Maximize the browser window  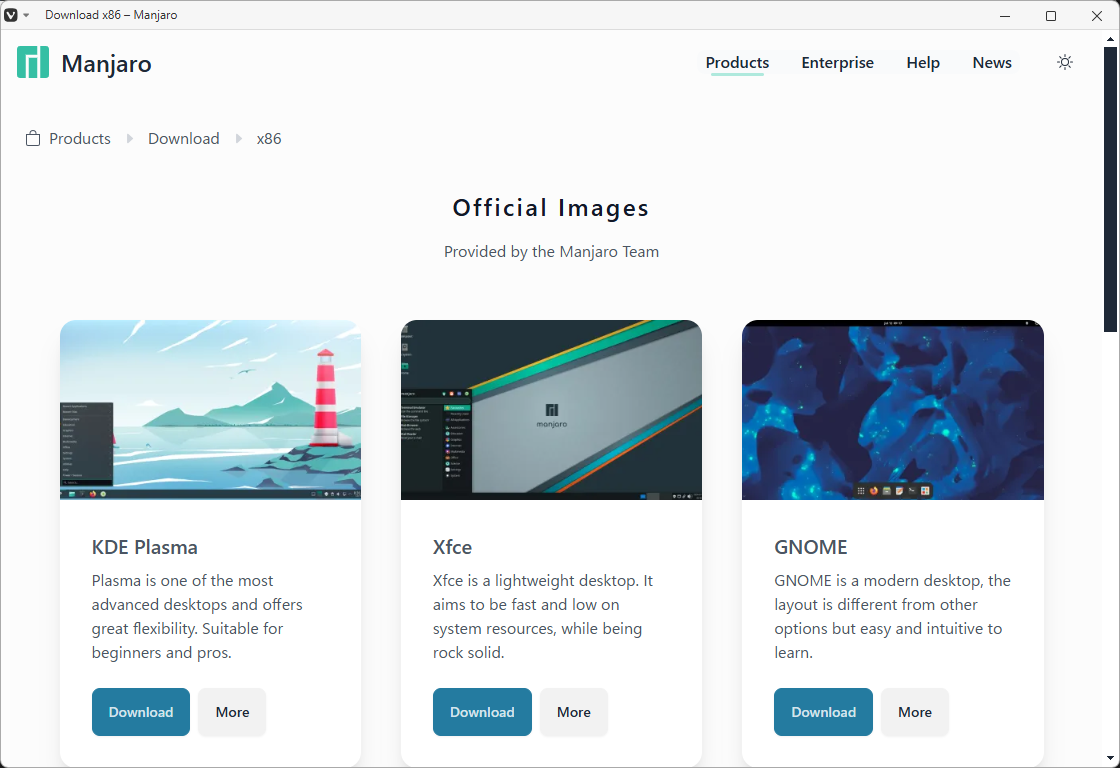coord(1051,16)
